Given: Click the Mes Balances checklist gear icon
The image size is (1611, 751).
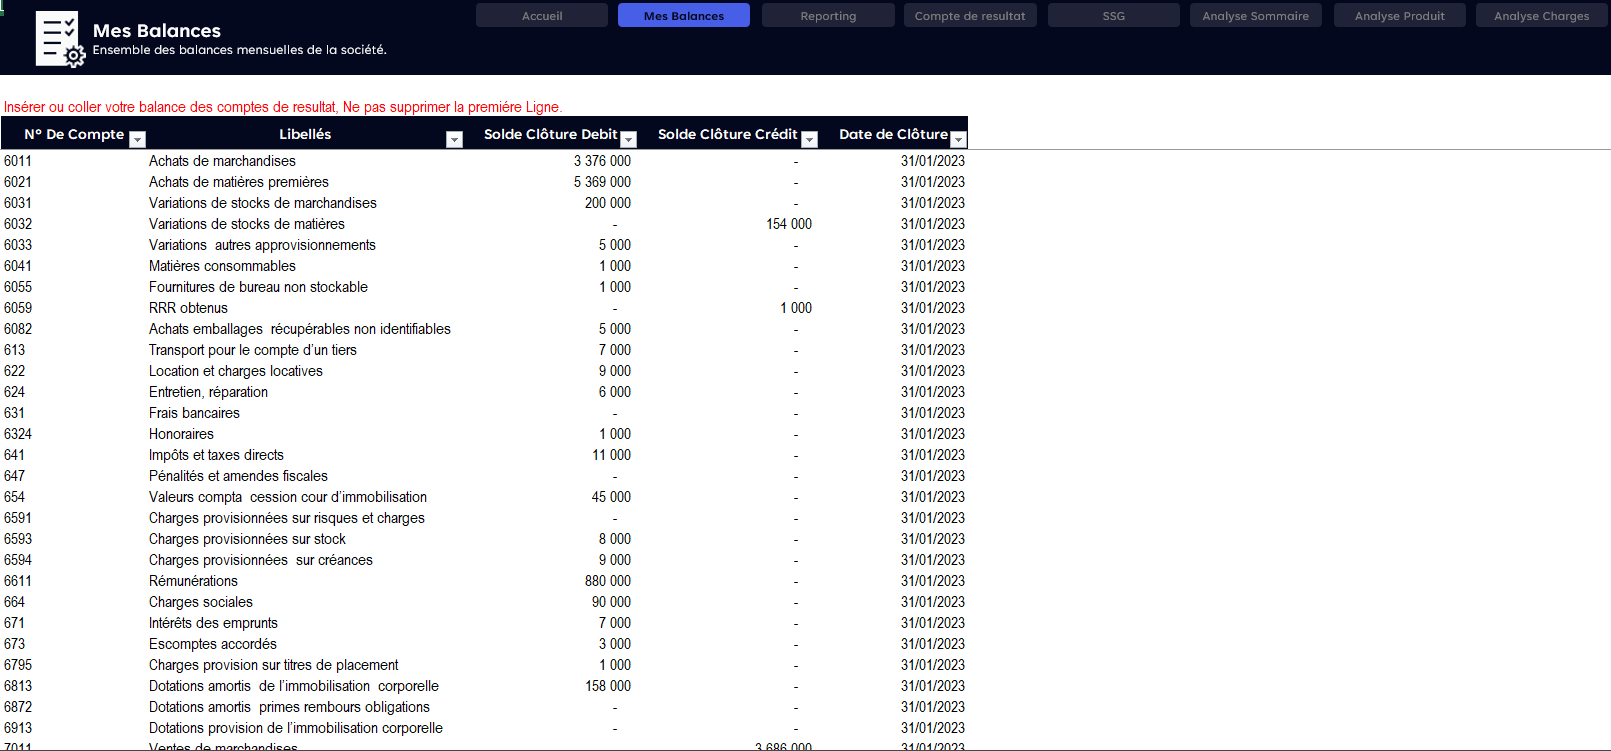Looking at the screenshot, I should tap(60, 39).
